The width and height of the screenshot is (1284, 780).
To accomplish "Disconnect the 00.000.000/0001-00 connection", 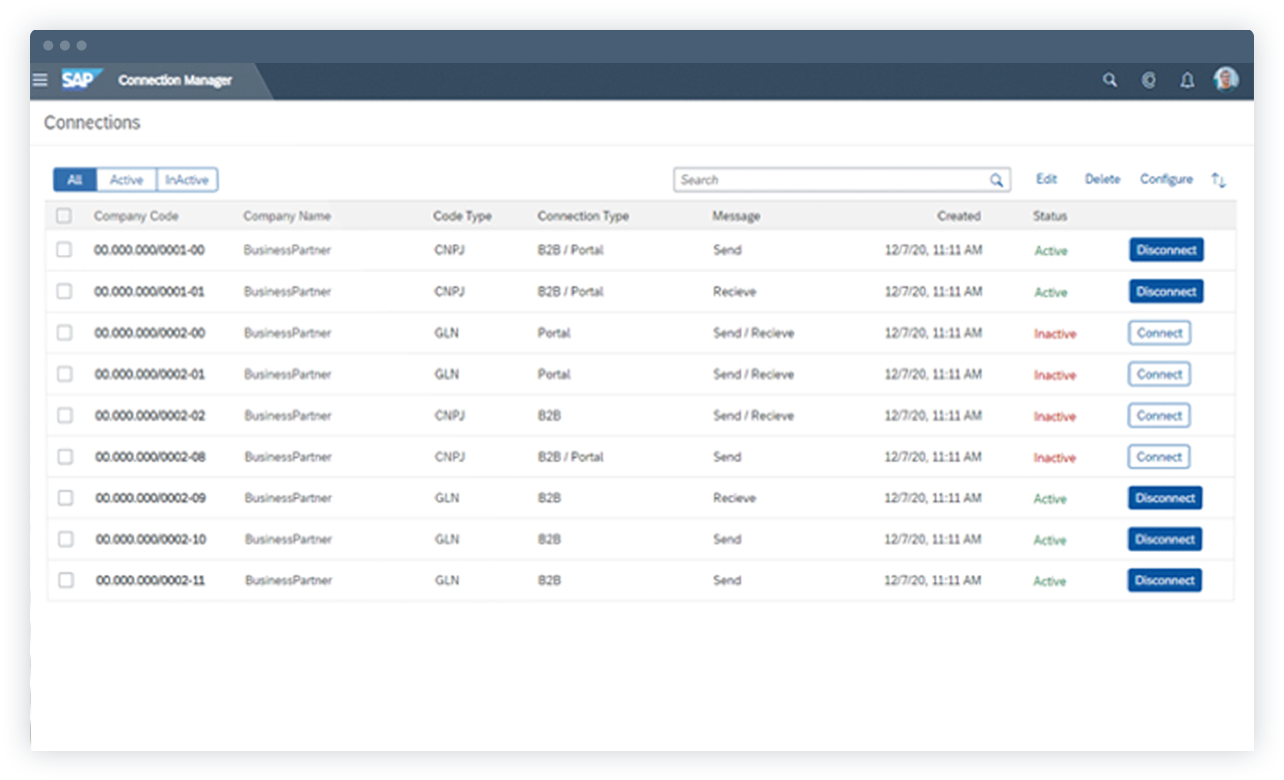I will [x=1166, y=250].
